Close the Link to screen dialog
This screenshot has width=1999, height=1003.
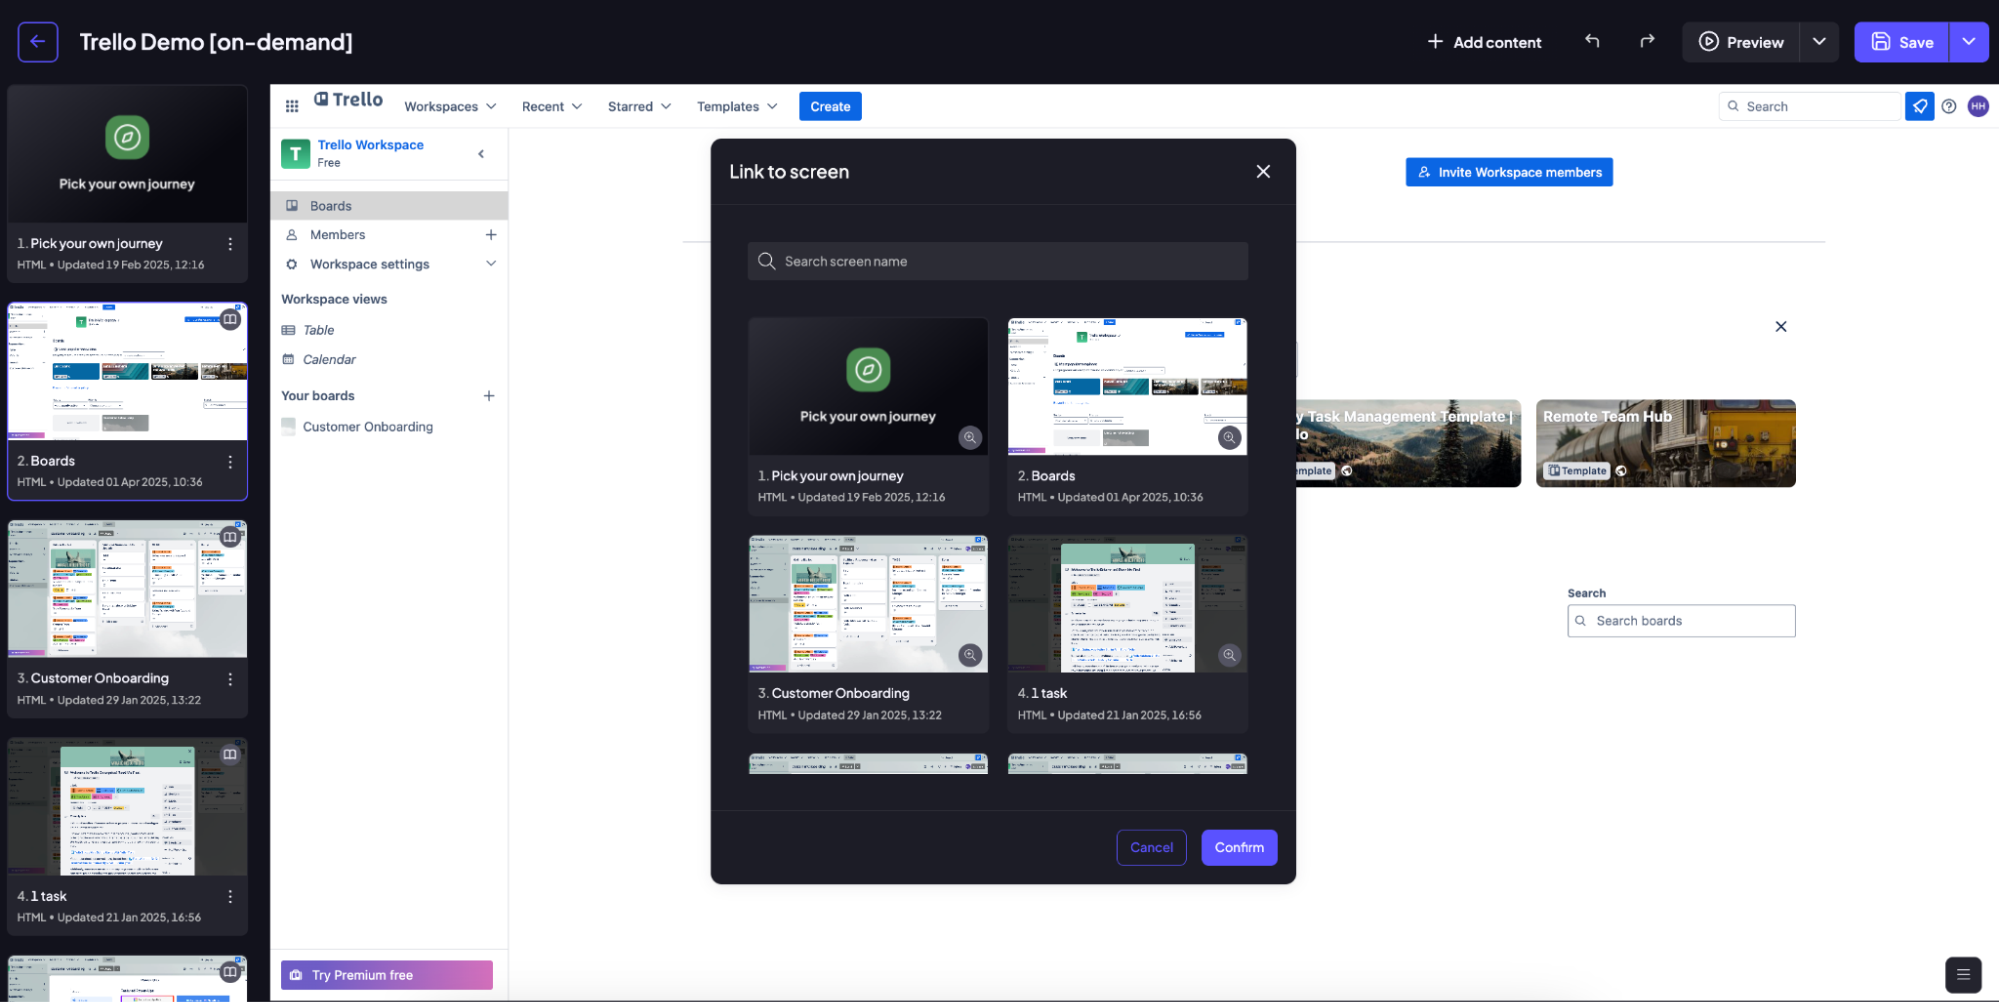click(1263, 172)
